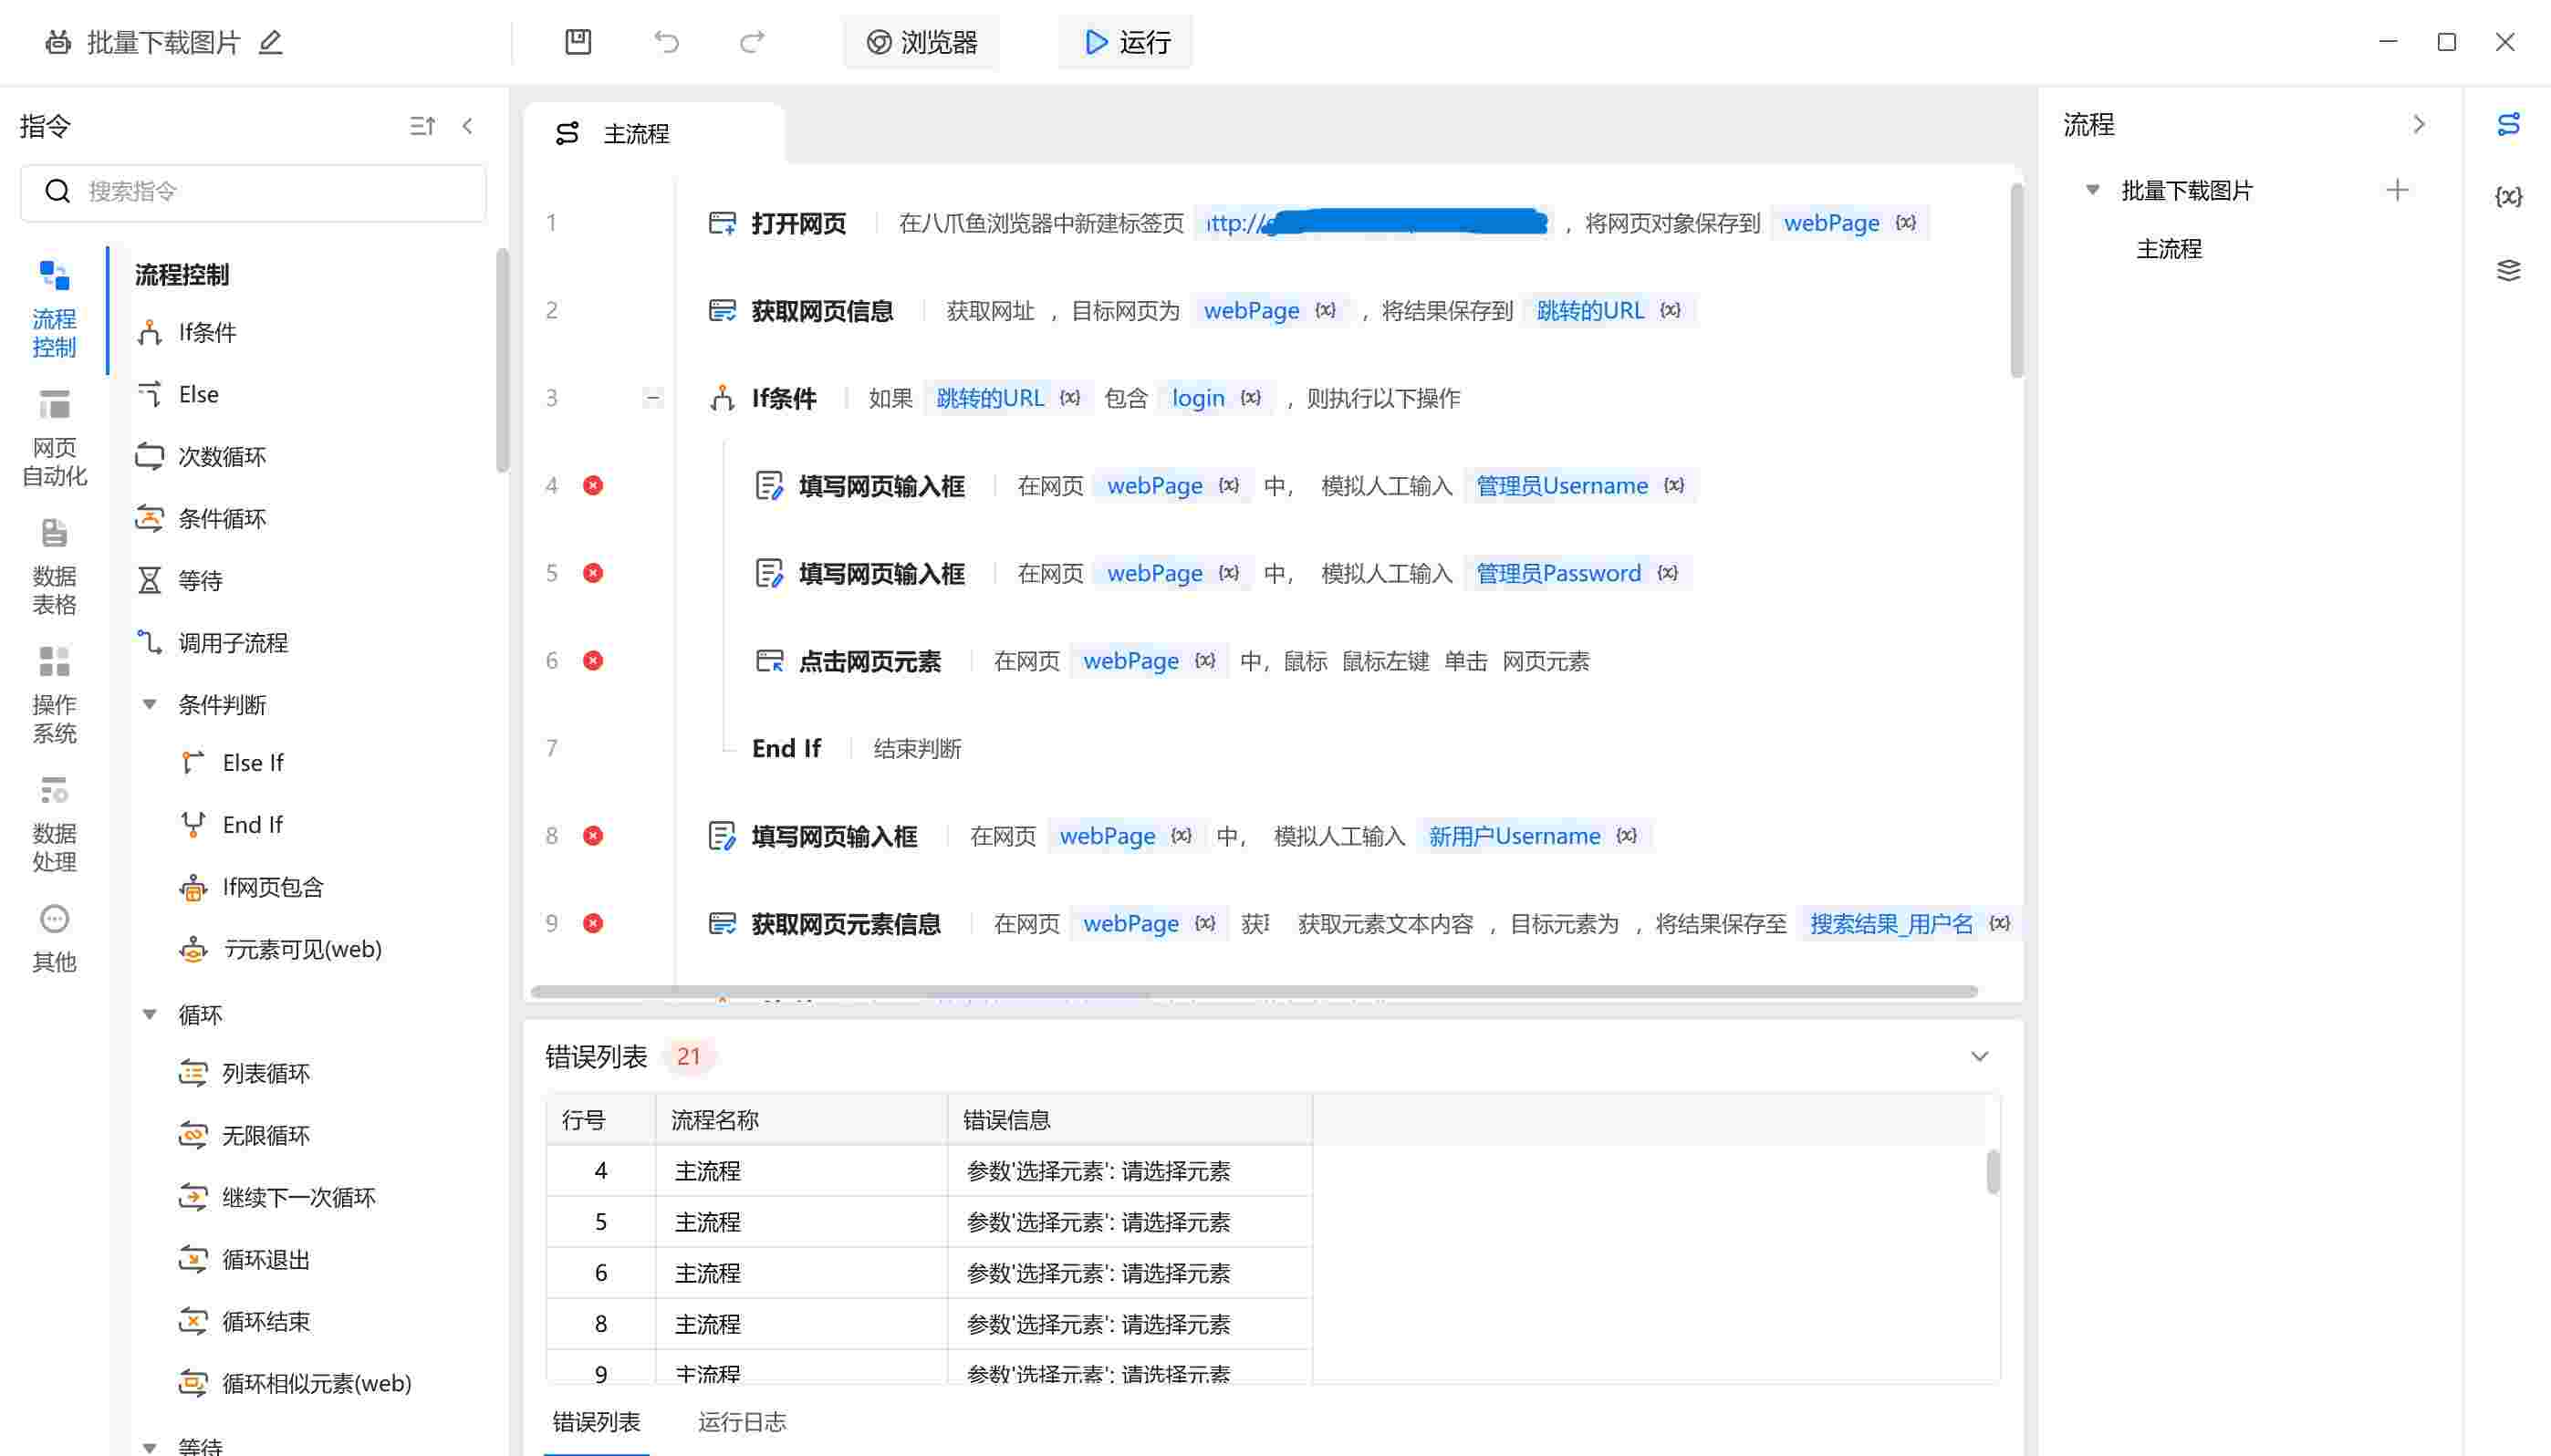
Task: Collapse the If条件 step with minus button
Action: pyautogui.click(x=654, y=397)
